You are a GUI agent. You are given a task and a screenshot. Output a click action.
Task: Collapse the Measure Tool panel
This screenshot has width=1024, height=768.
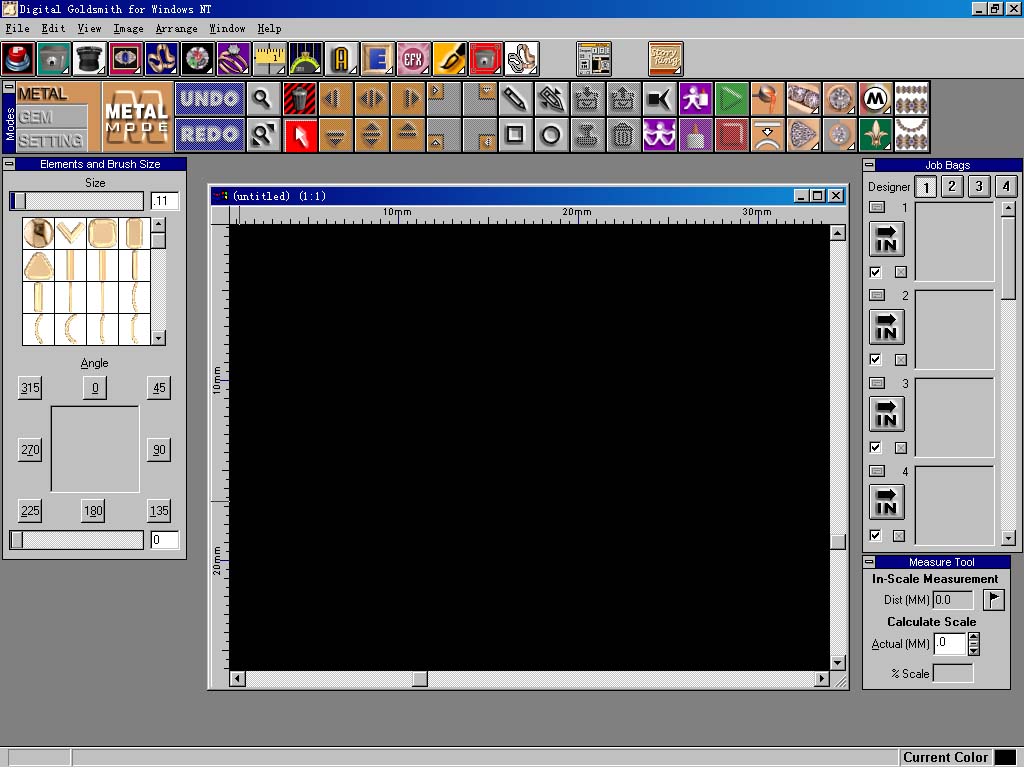point(869,562)
